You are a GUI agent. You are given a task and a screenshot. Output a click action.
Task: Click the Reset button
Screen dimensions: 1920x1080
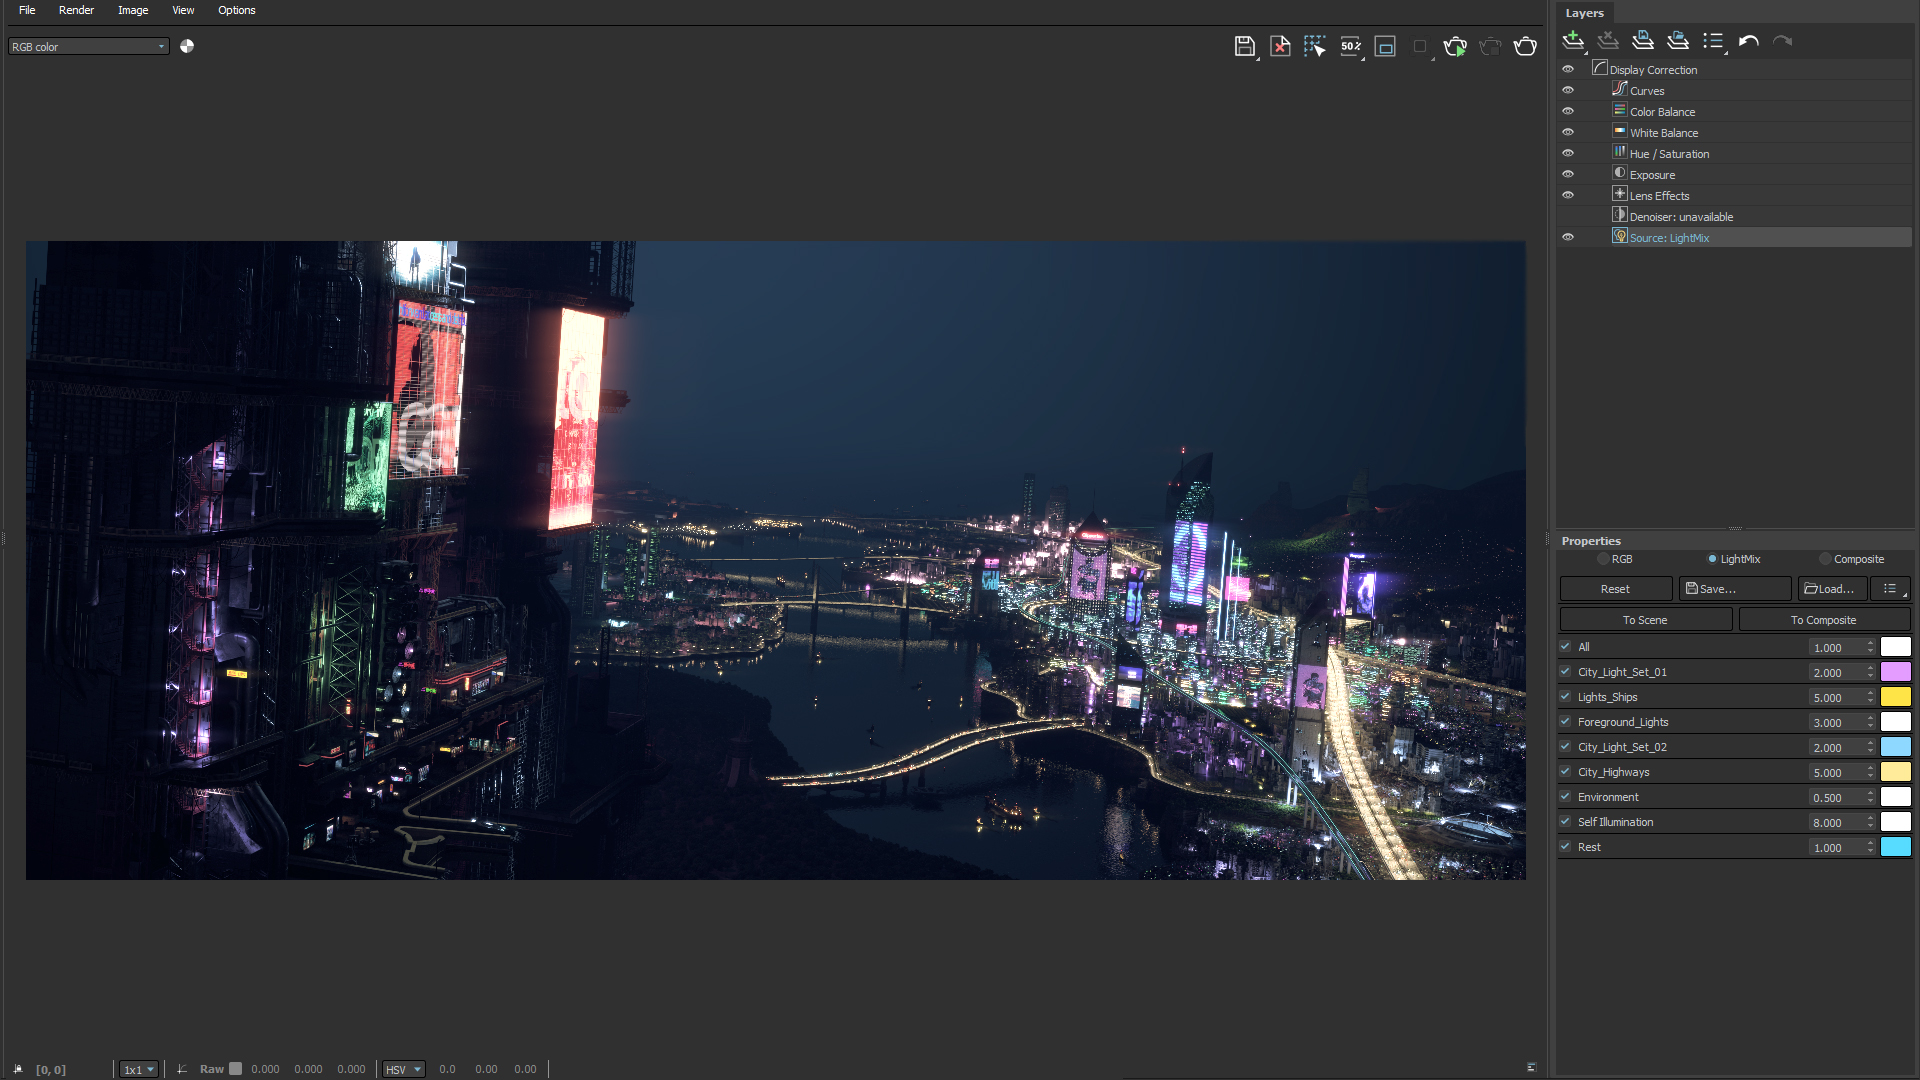click(x=1615, y=589)
